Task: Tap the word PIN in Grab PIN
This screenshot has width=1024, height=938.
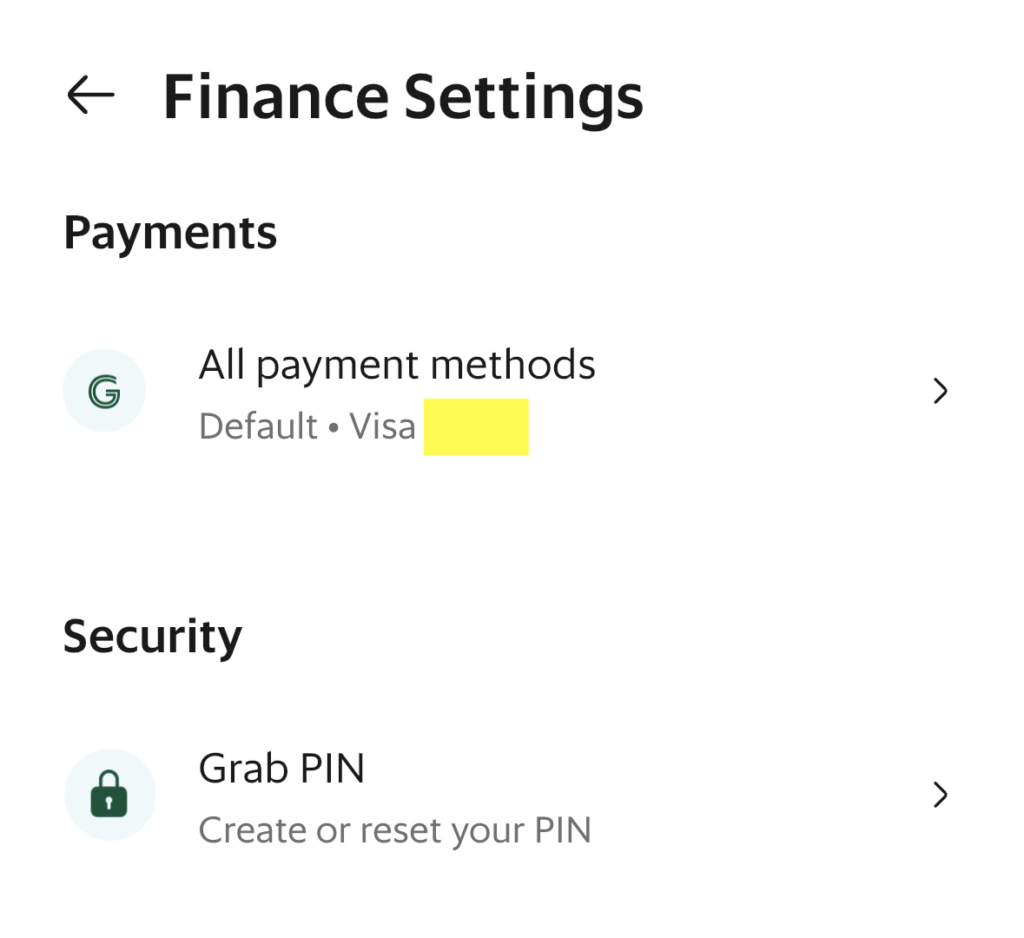Action: pos(332,768)
